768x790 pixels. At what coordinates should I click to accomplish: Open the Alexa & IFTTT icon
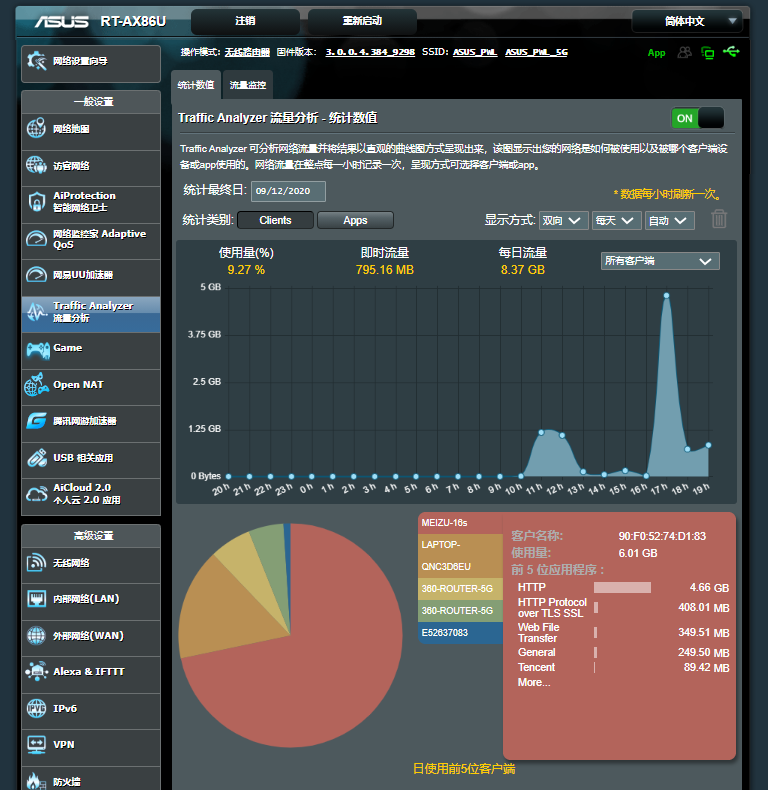click(36, 672)
